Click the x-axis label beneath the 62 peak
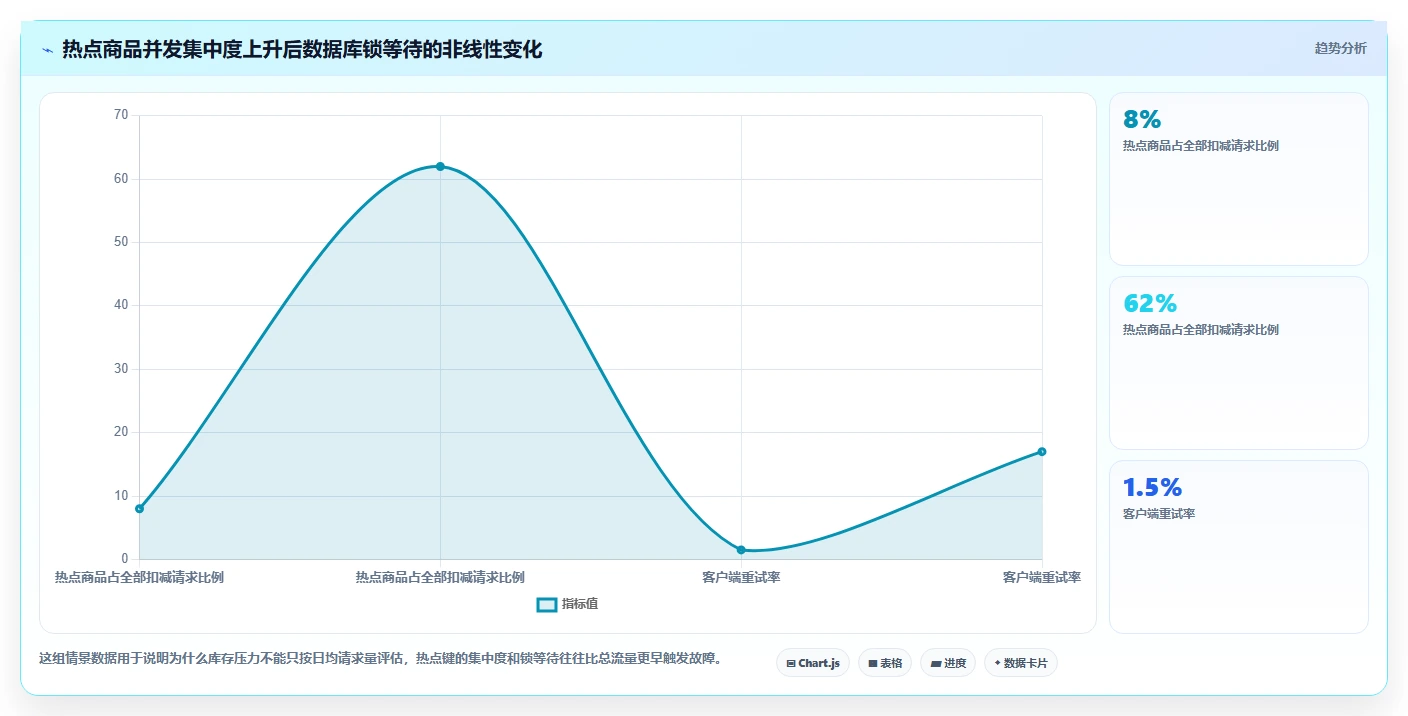The height and width of the screenshot is (716, 1408). tap(440, 578)
